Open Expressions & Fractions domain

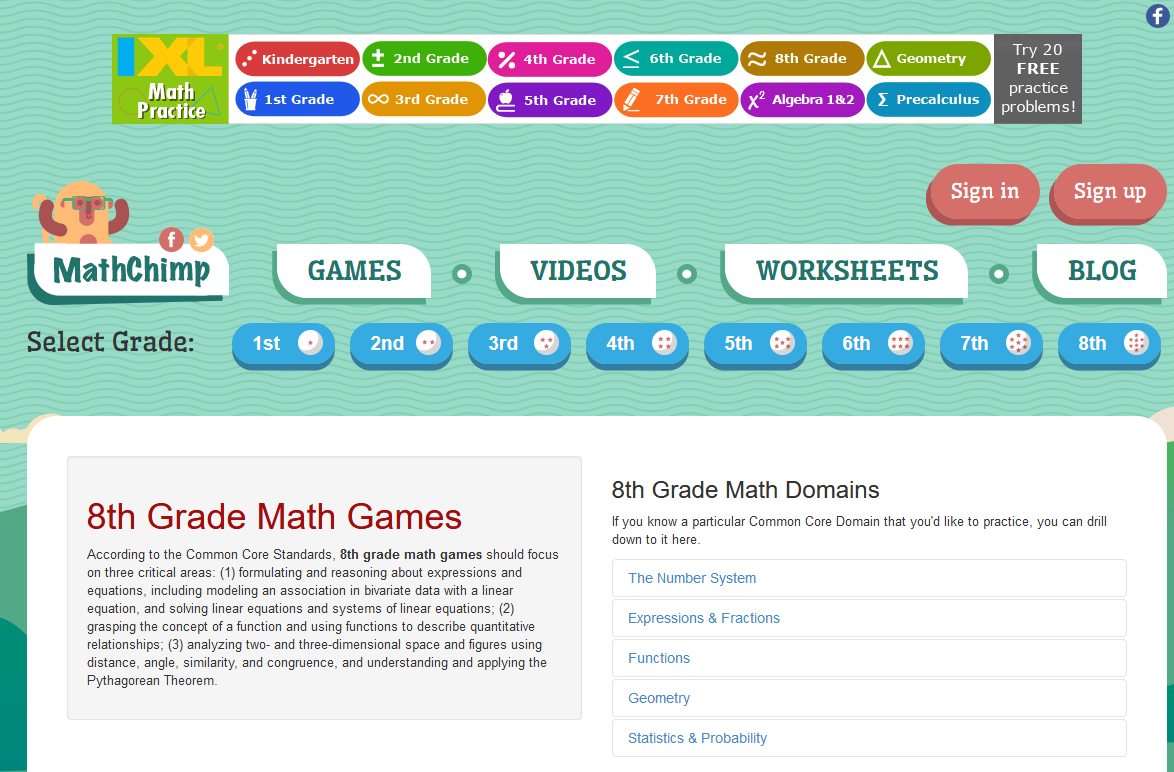click(869, 618)
